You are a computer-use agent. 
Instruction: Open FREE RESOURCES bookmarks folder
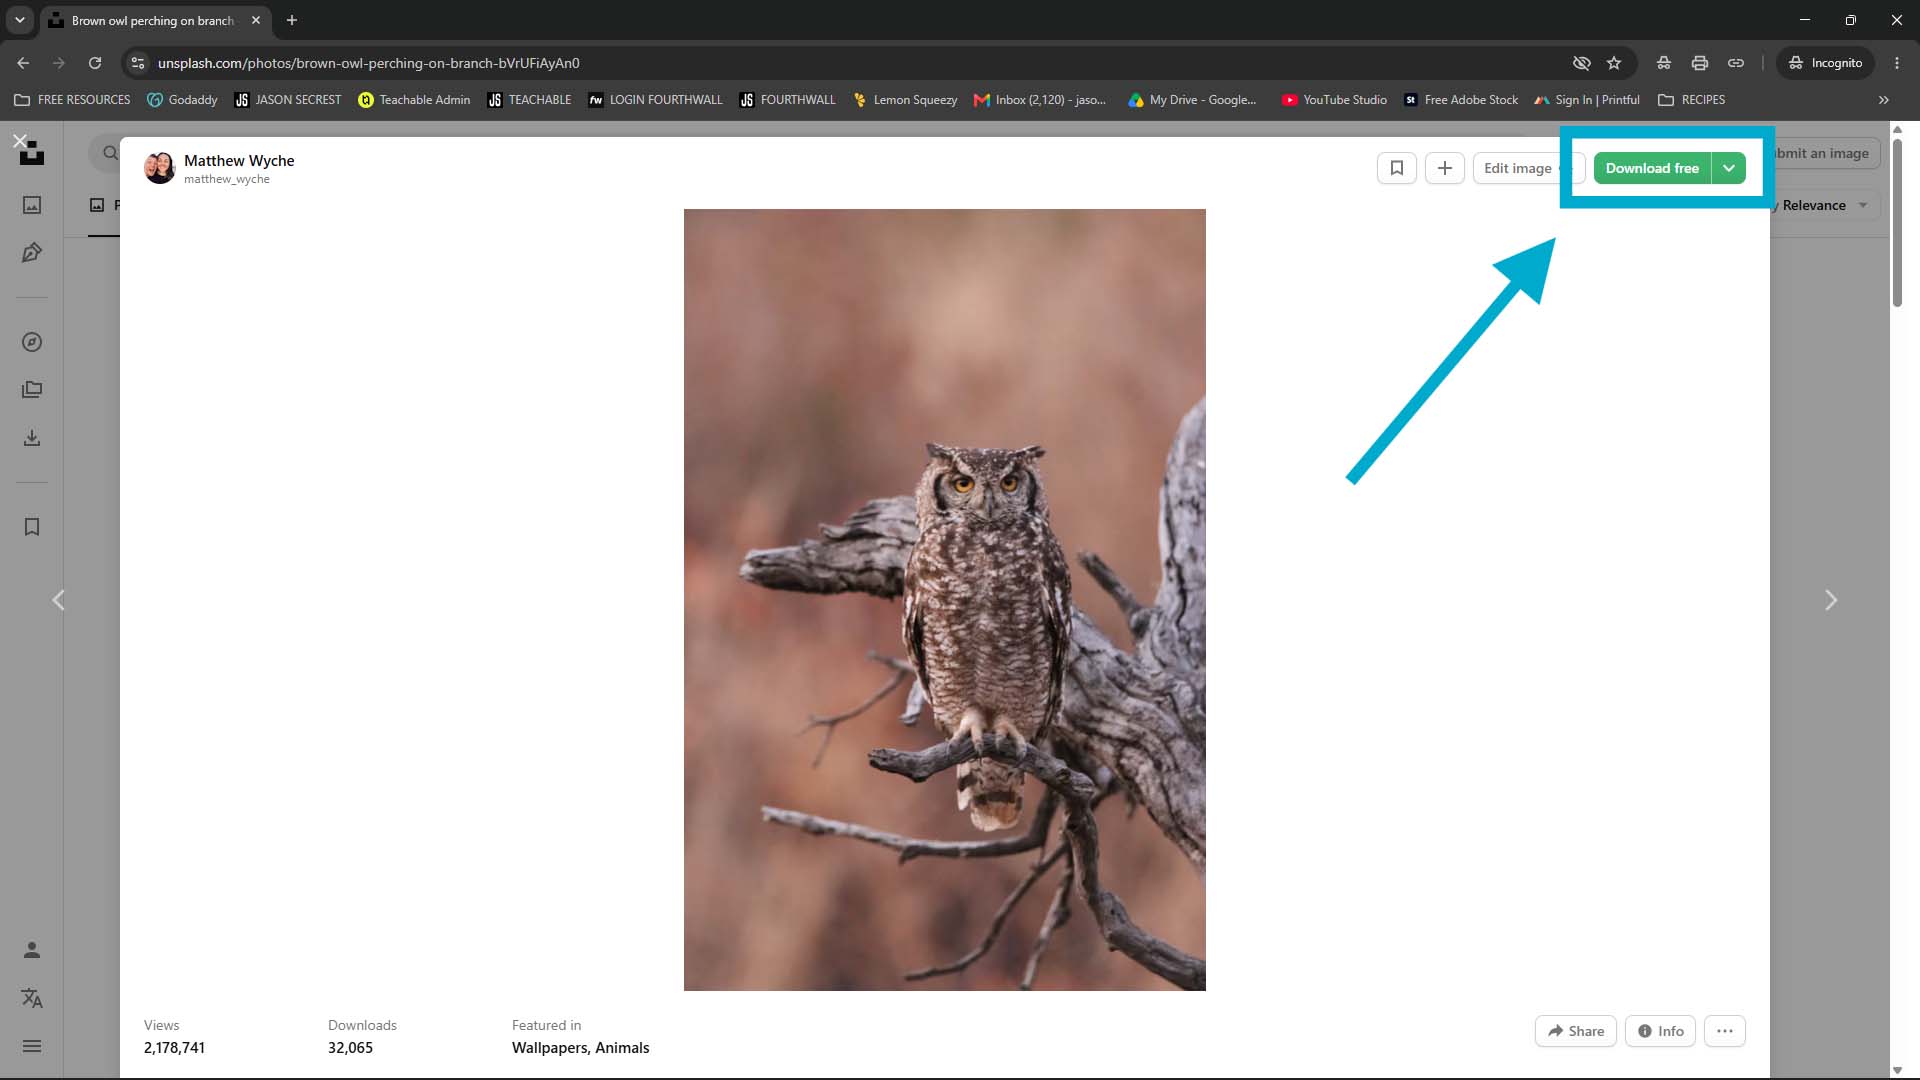(72, 100)
